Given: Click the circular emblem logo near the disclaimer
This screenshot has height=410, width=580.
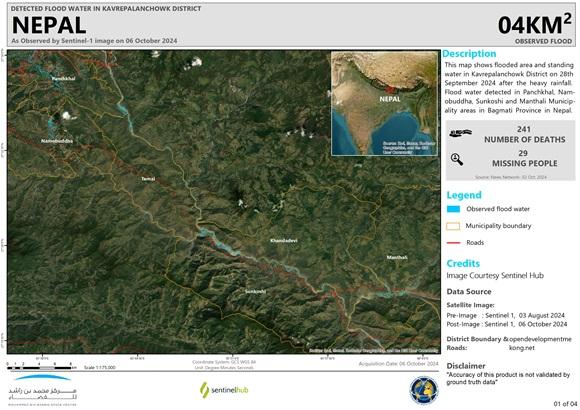Looking at the screenshot, I should [424, 391].
